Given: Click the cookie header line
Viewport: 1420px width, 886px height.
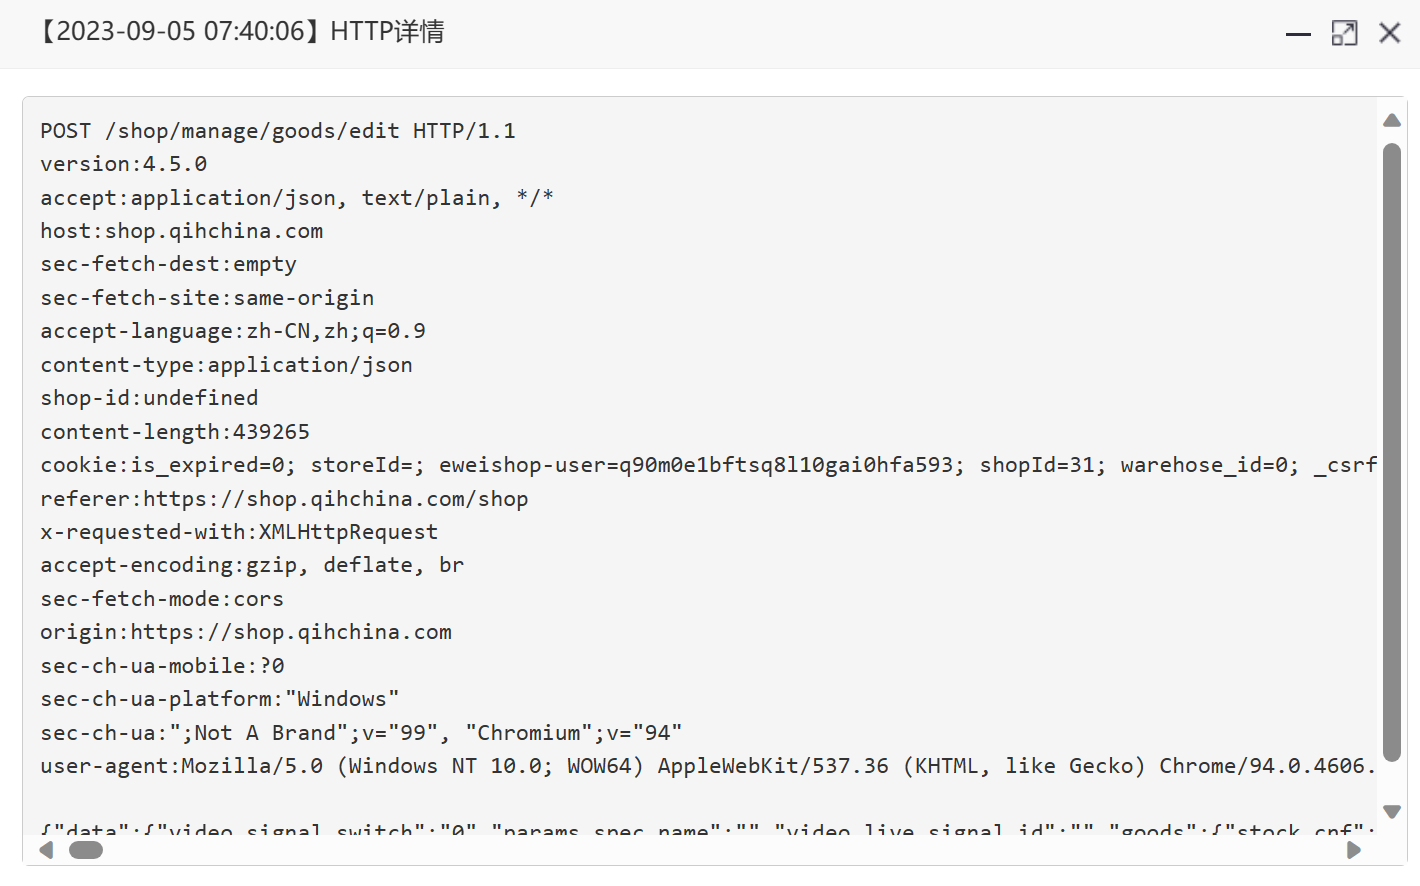Looking at the screenshot, I should [708, 465].
